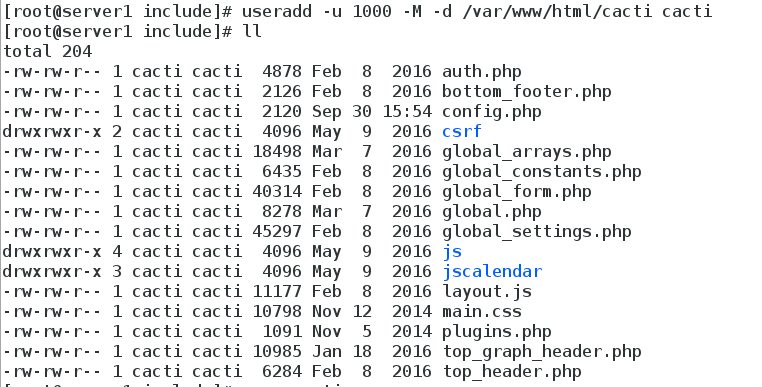Image resolution: width=762 pixels, height=387 pixels.
Task: Click file size 18498 of global_arrays.php
Action: click(277, 152)
